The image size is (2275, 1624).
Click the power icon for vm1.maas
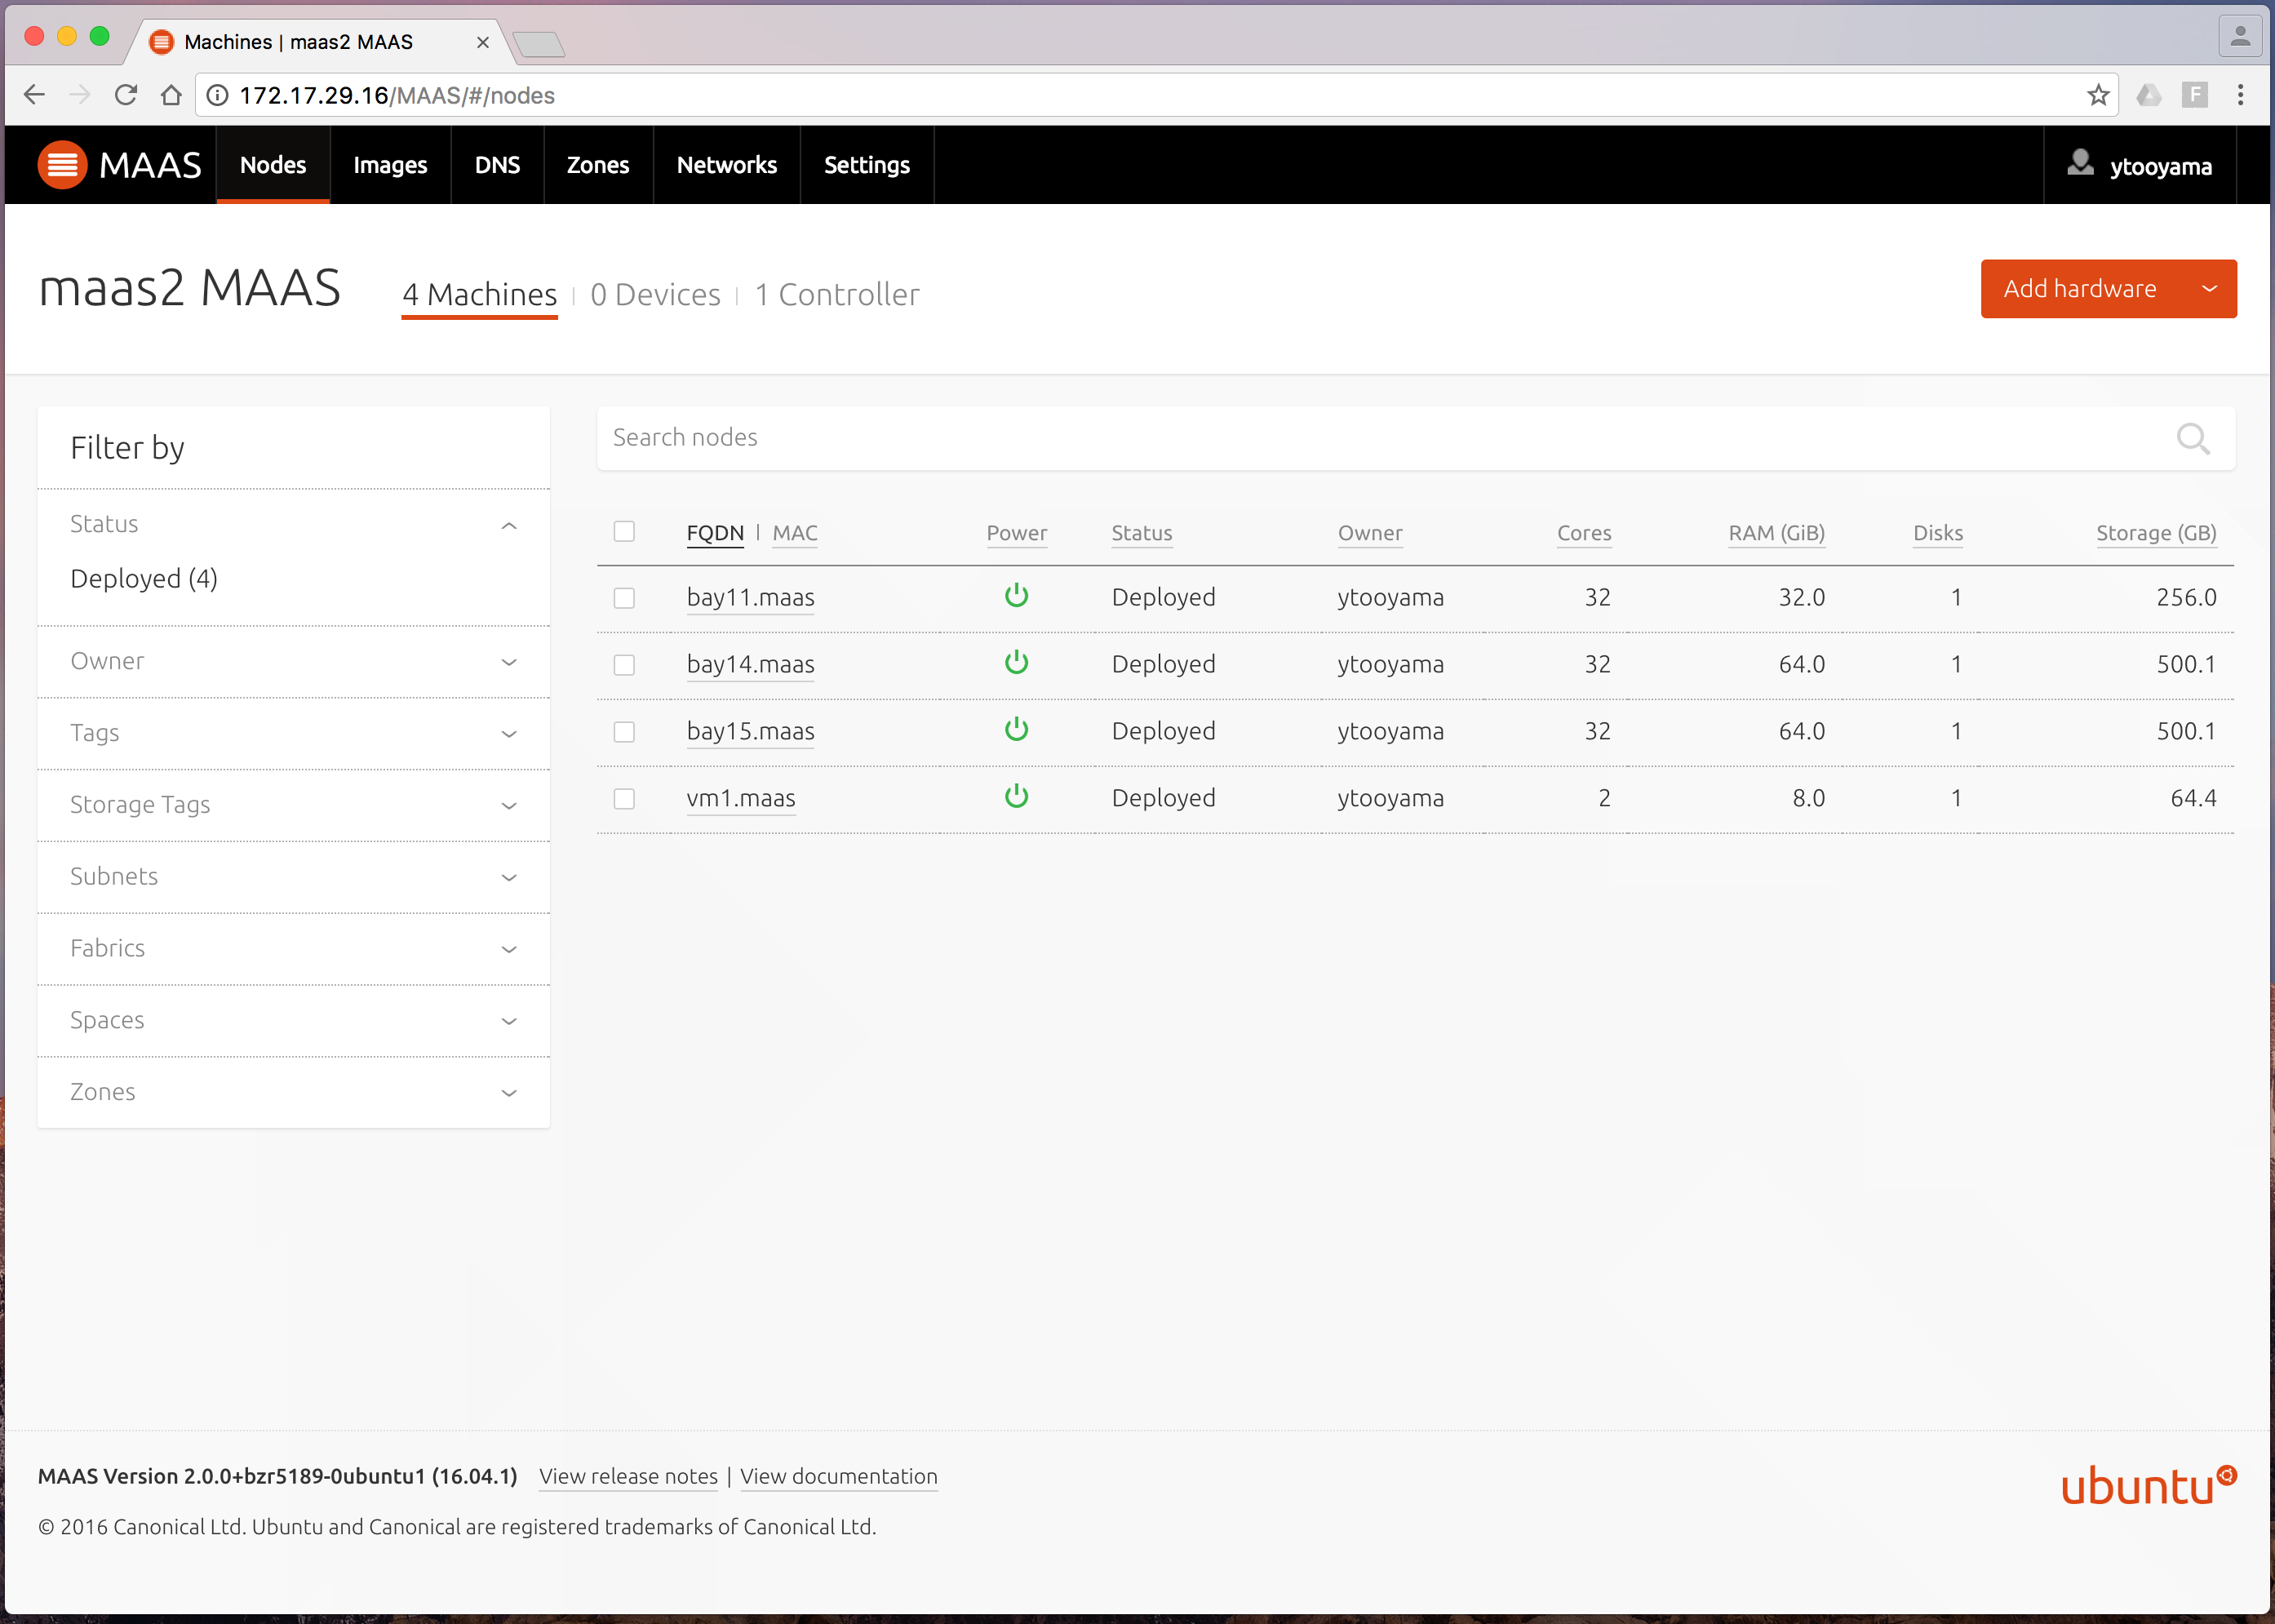tap(1016, 797)
